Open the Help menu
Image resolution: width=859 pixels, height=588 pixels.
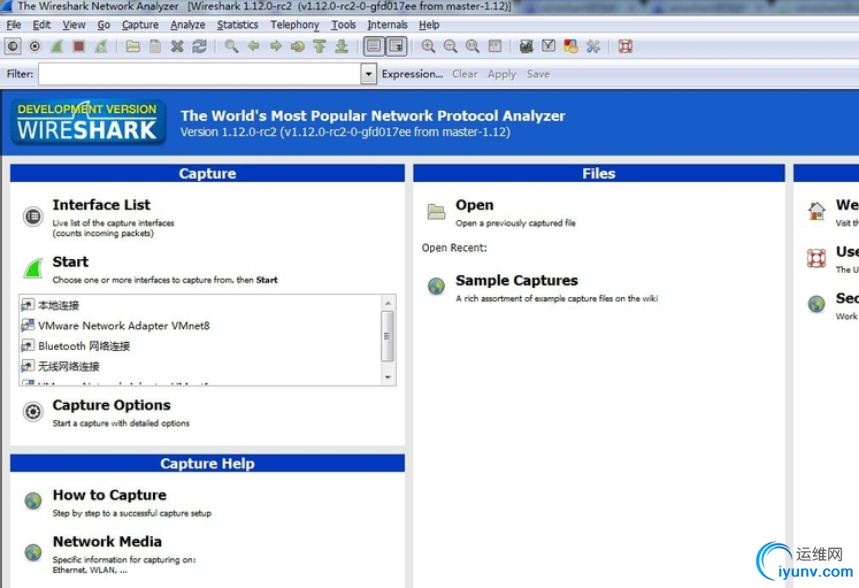click(429, 25)
